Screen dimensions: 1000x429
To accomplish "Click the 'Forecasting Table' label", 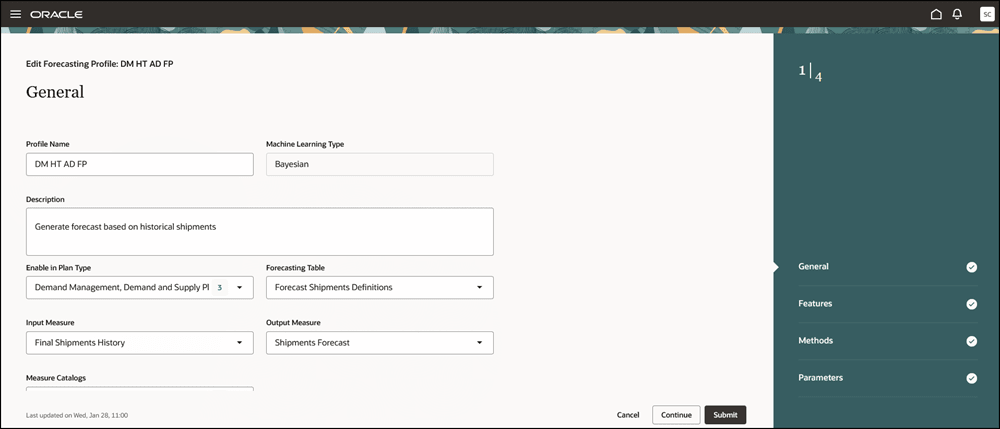I will [296, 268].
